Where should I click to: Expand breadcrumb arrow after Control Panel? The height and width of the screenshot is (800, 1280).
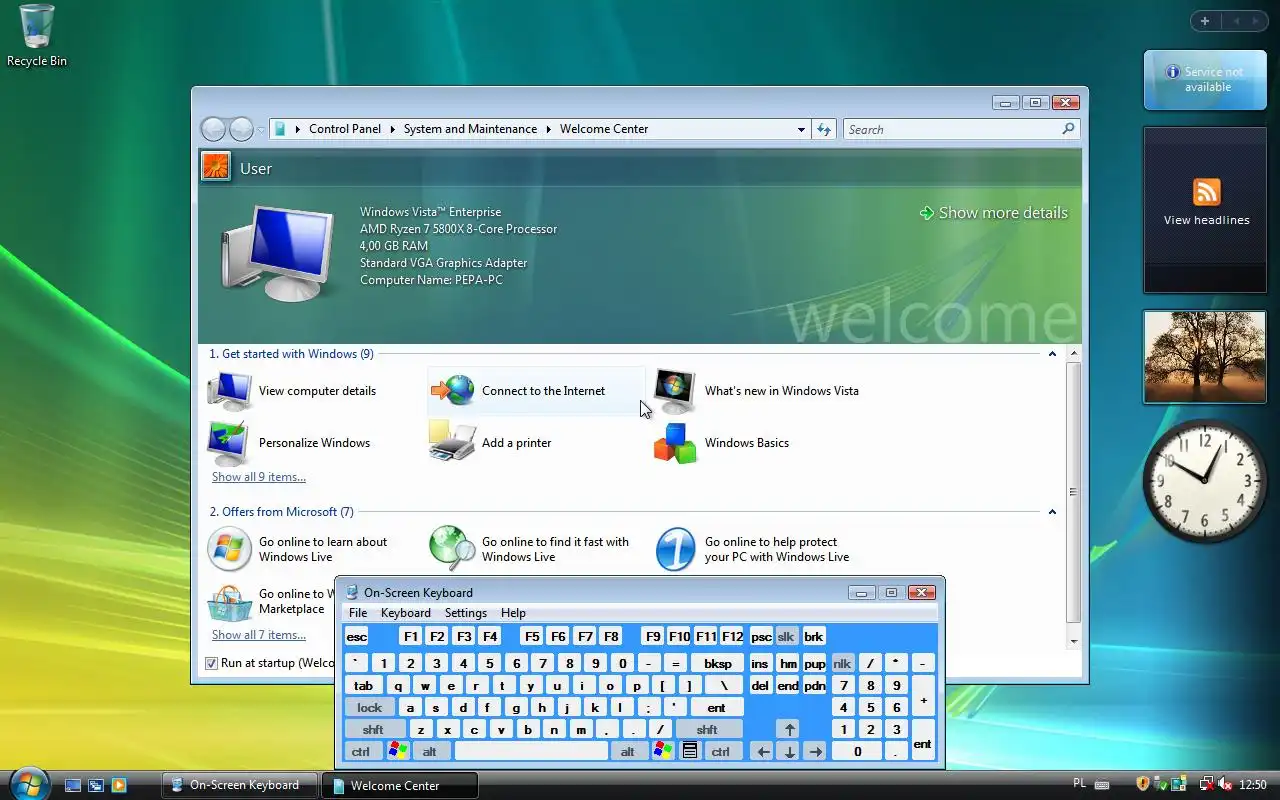point(393,129)
